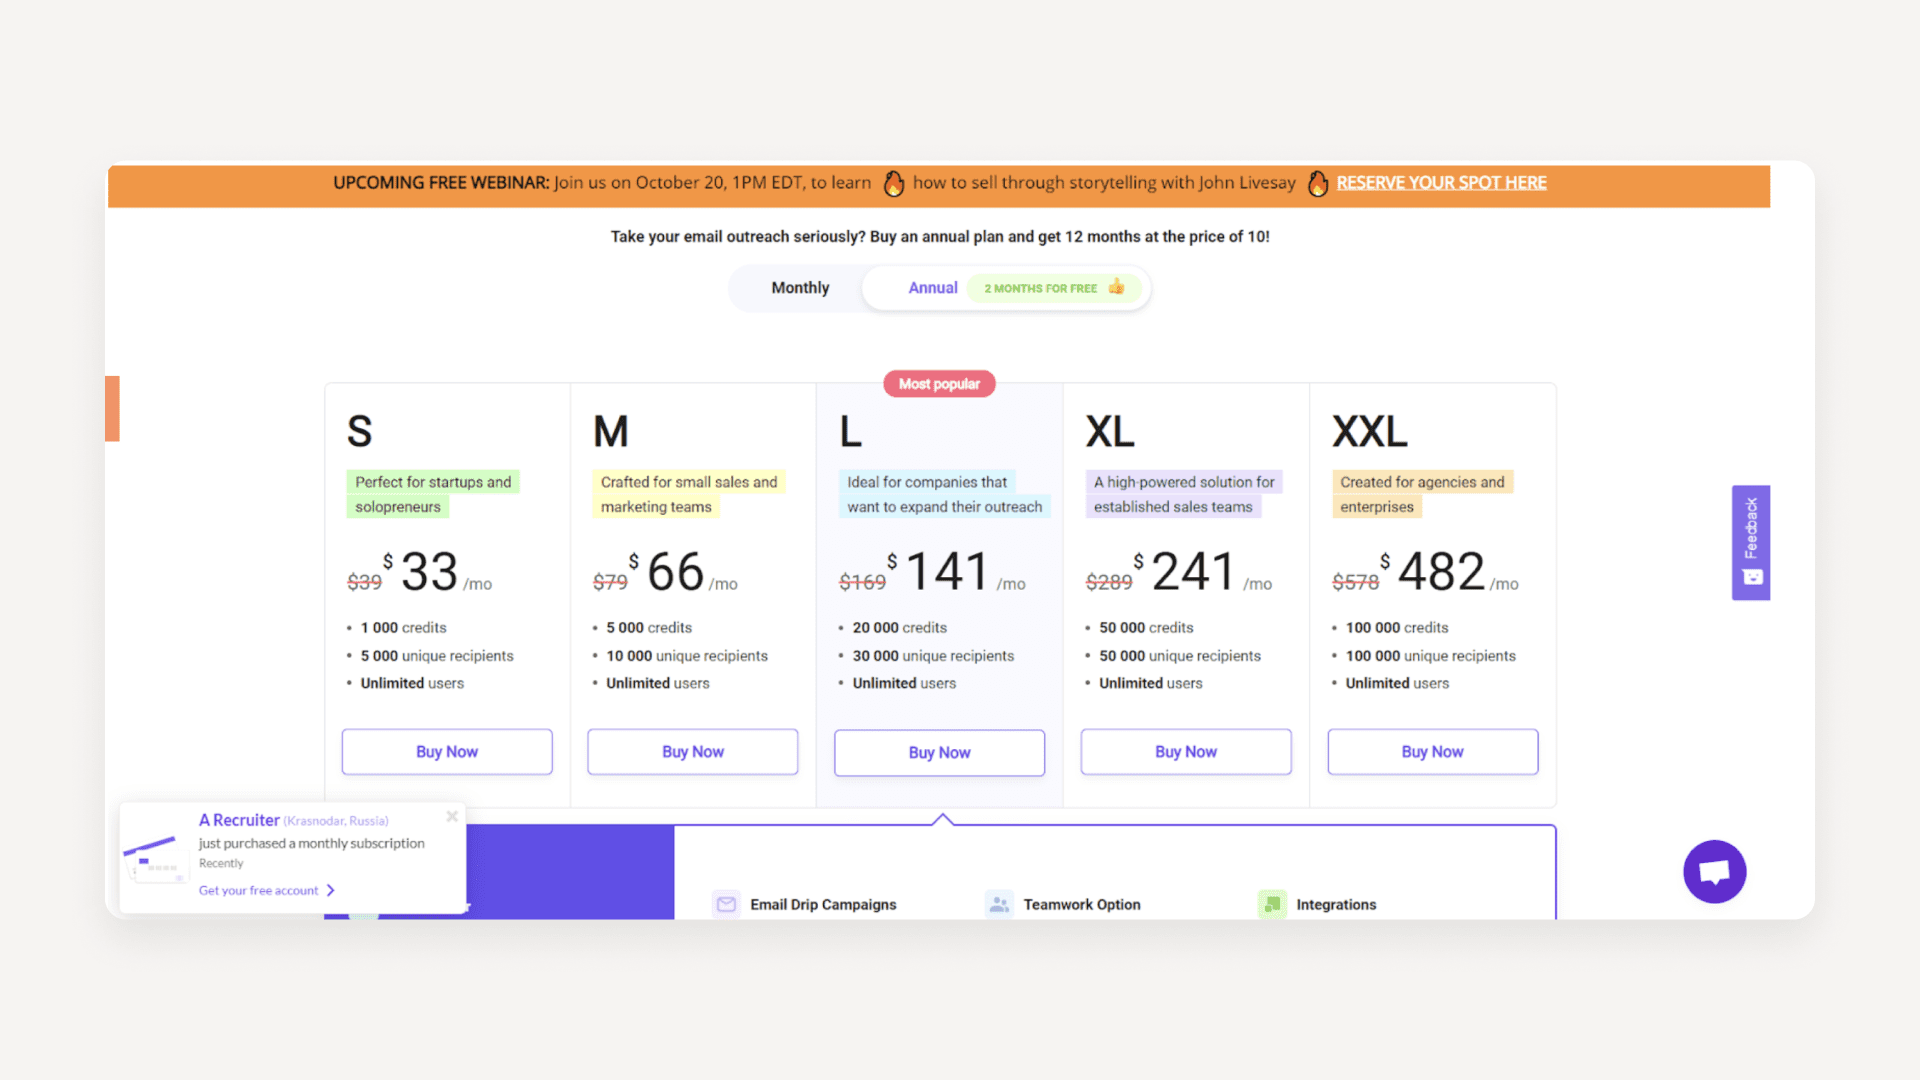This screenshot has height=1081, width=1921.
Task: Select Buy Now under the XL plan
Action: coord(1185,751)
